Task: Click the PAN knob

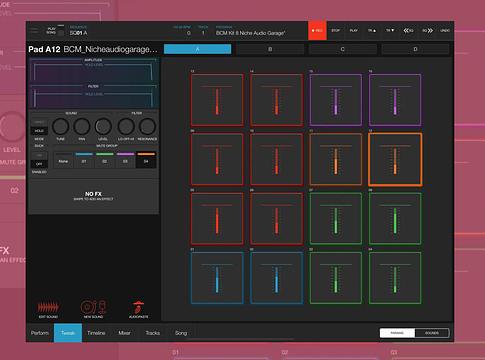Action: [82, 126]
